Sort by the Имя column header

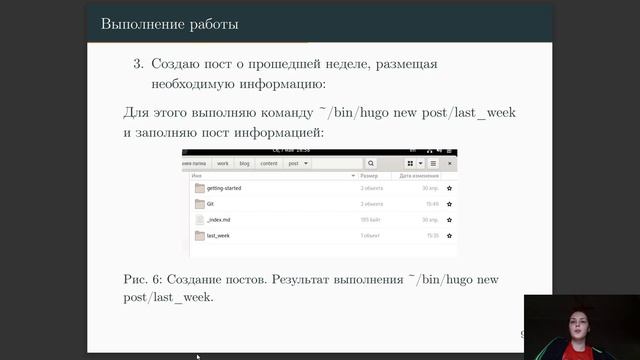tap(274, 176)
